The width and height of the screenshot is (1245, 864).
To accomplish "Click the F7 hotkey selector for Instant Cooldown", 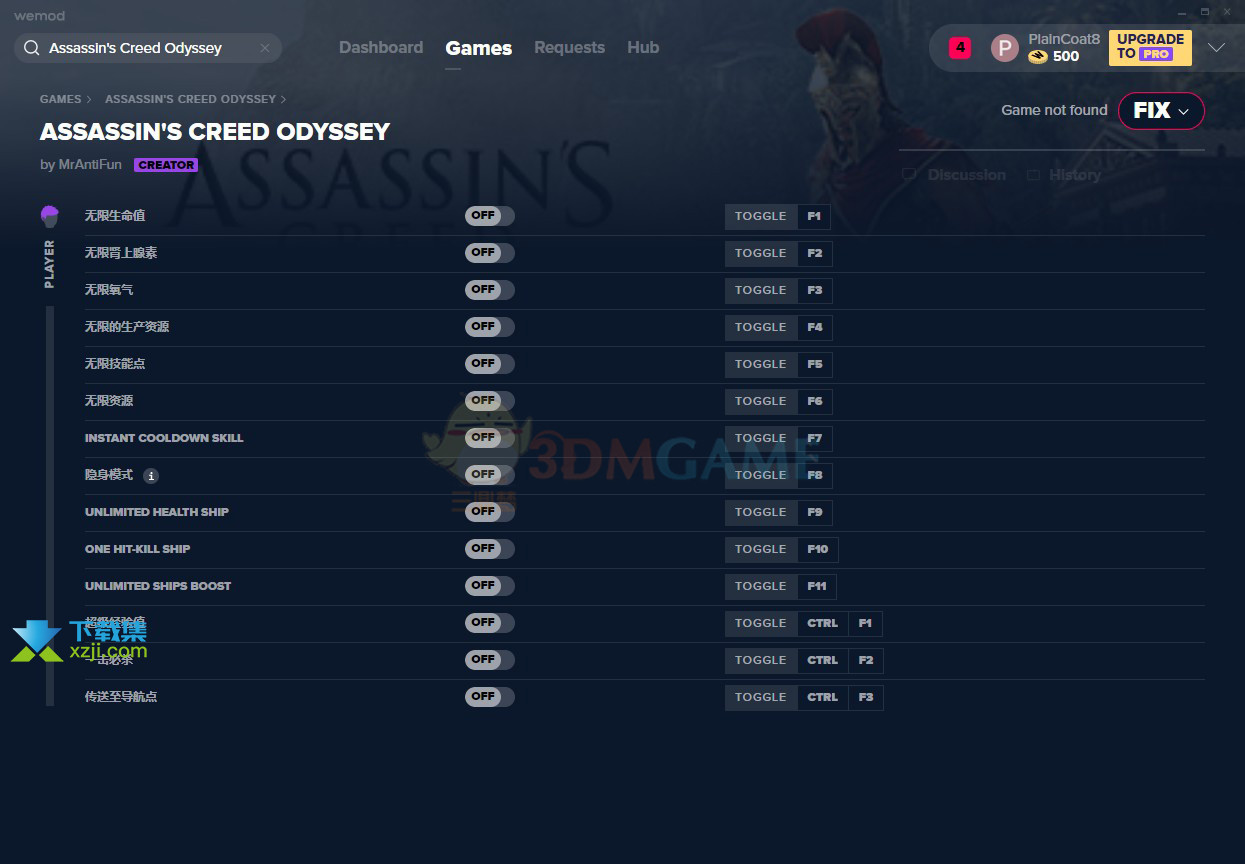I will pyautogui.click(x=815, y=438).
